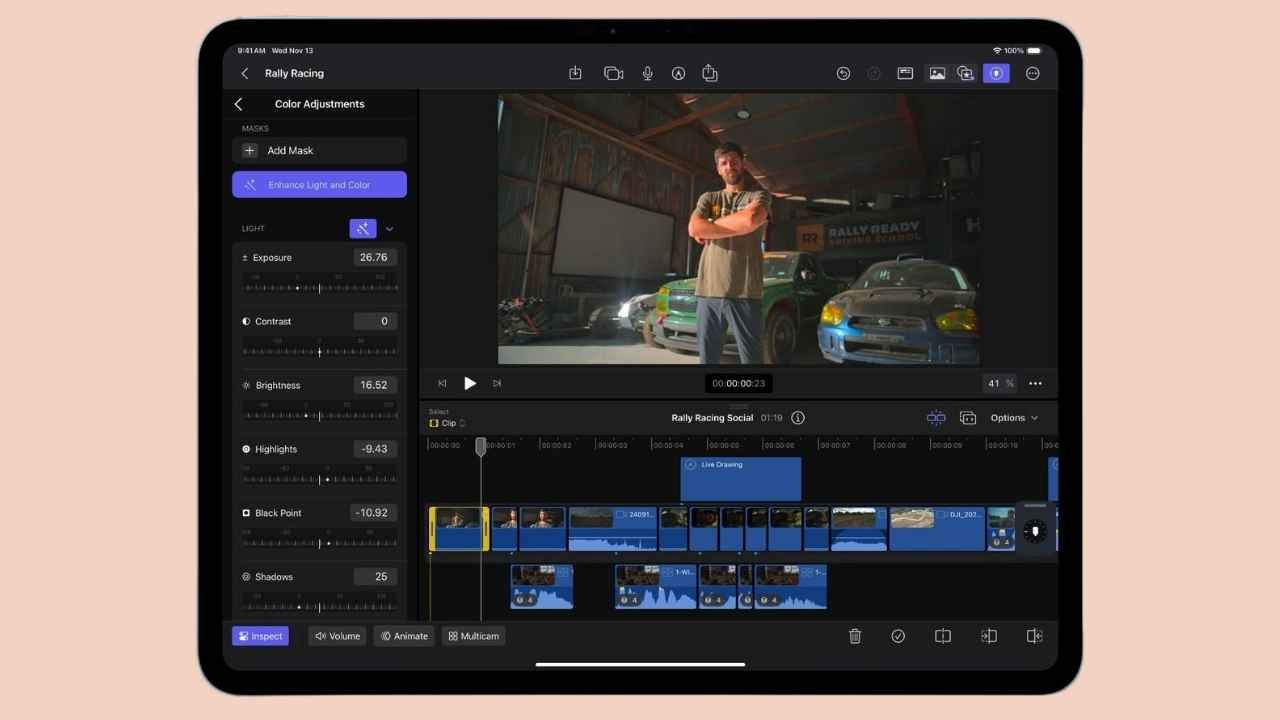Switch to the Multicam tab
Screen dimensions: 1280x720
pyautogui.click(x=473, y=635)
